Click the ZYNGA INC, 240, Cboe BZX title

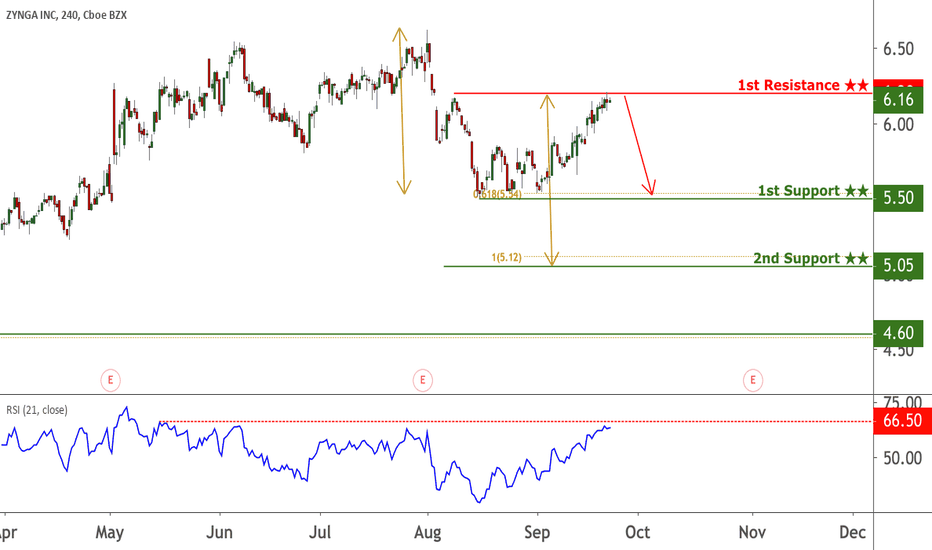66,15
